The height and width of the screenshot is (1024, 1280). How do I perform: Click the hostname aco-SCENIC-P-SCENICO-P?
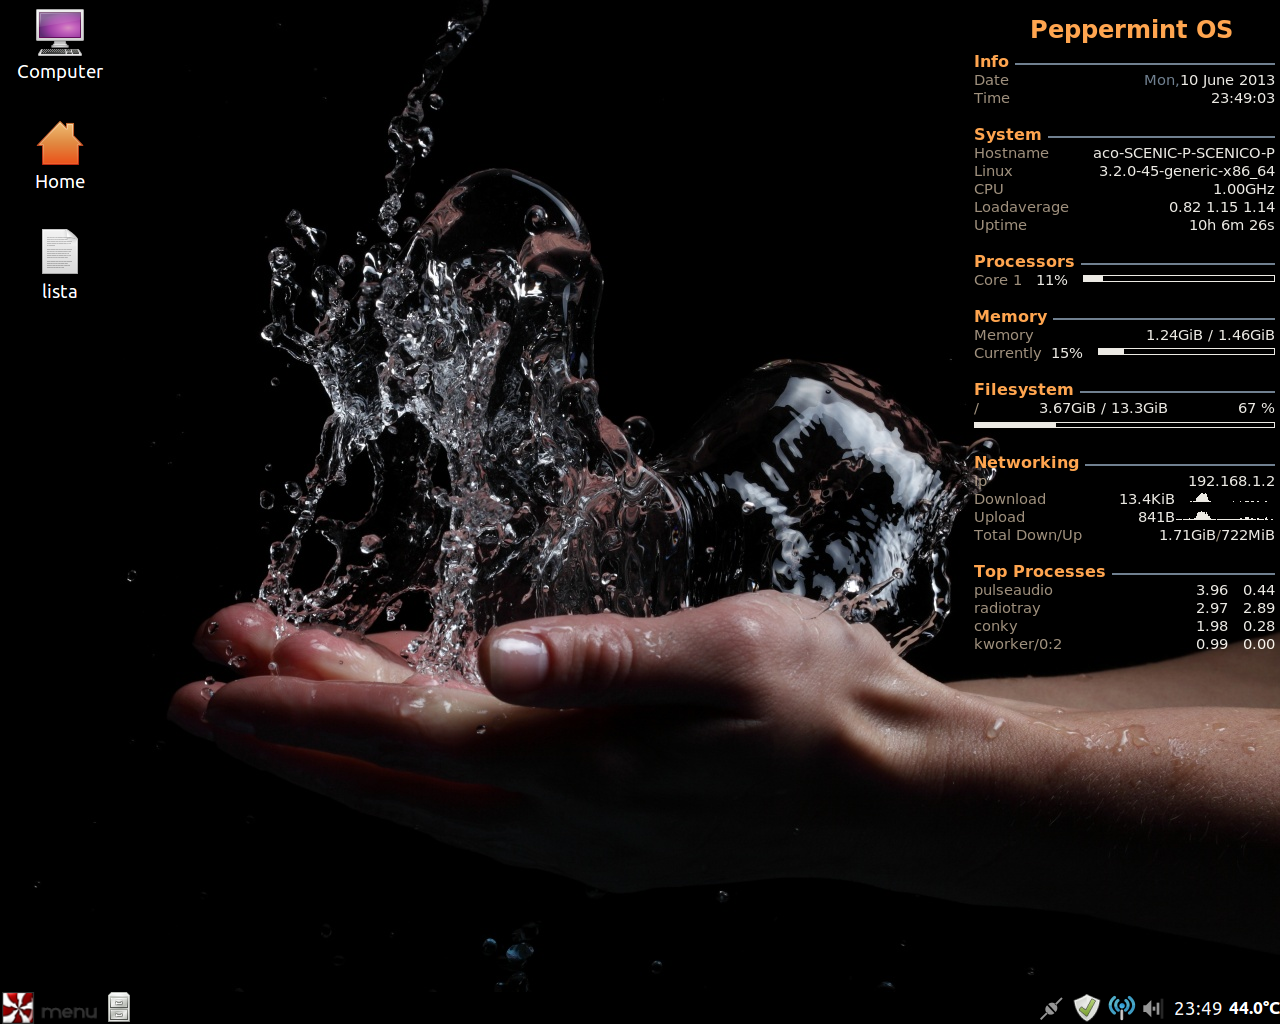click(x=1184, y=153)
